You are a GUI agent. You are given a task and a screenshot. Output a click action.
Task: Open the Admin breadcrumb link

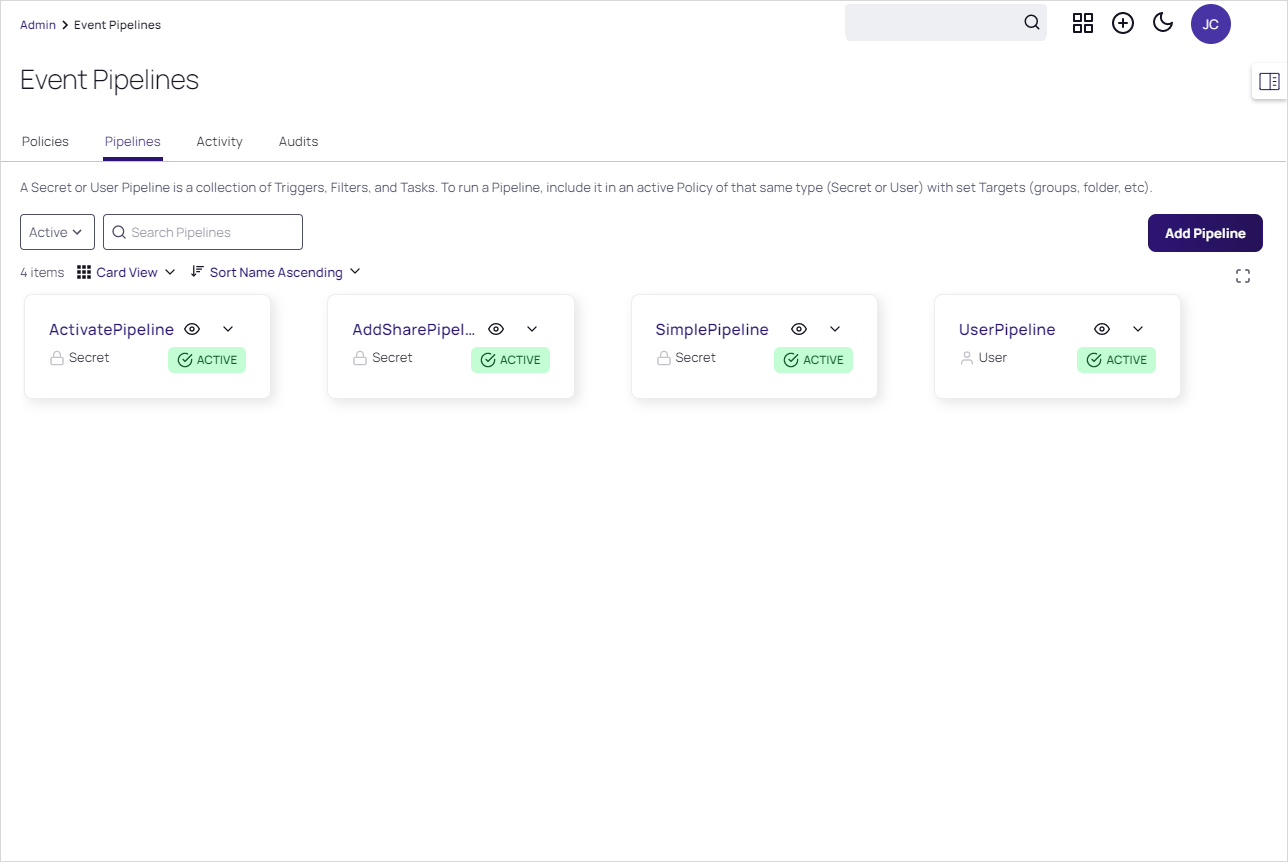pyautogui.click(x=38, y=25)
